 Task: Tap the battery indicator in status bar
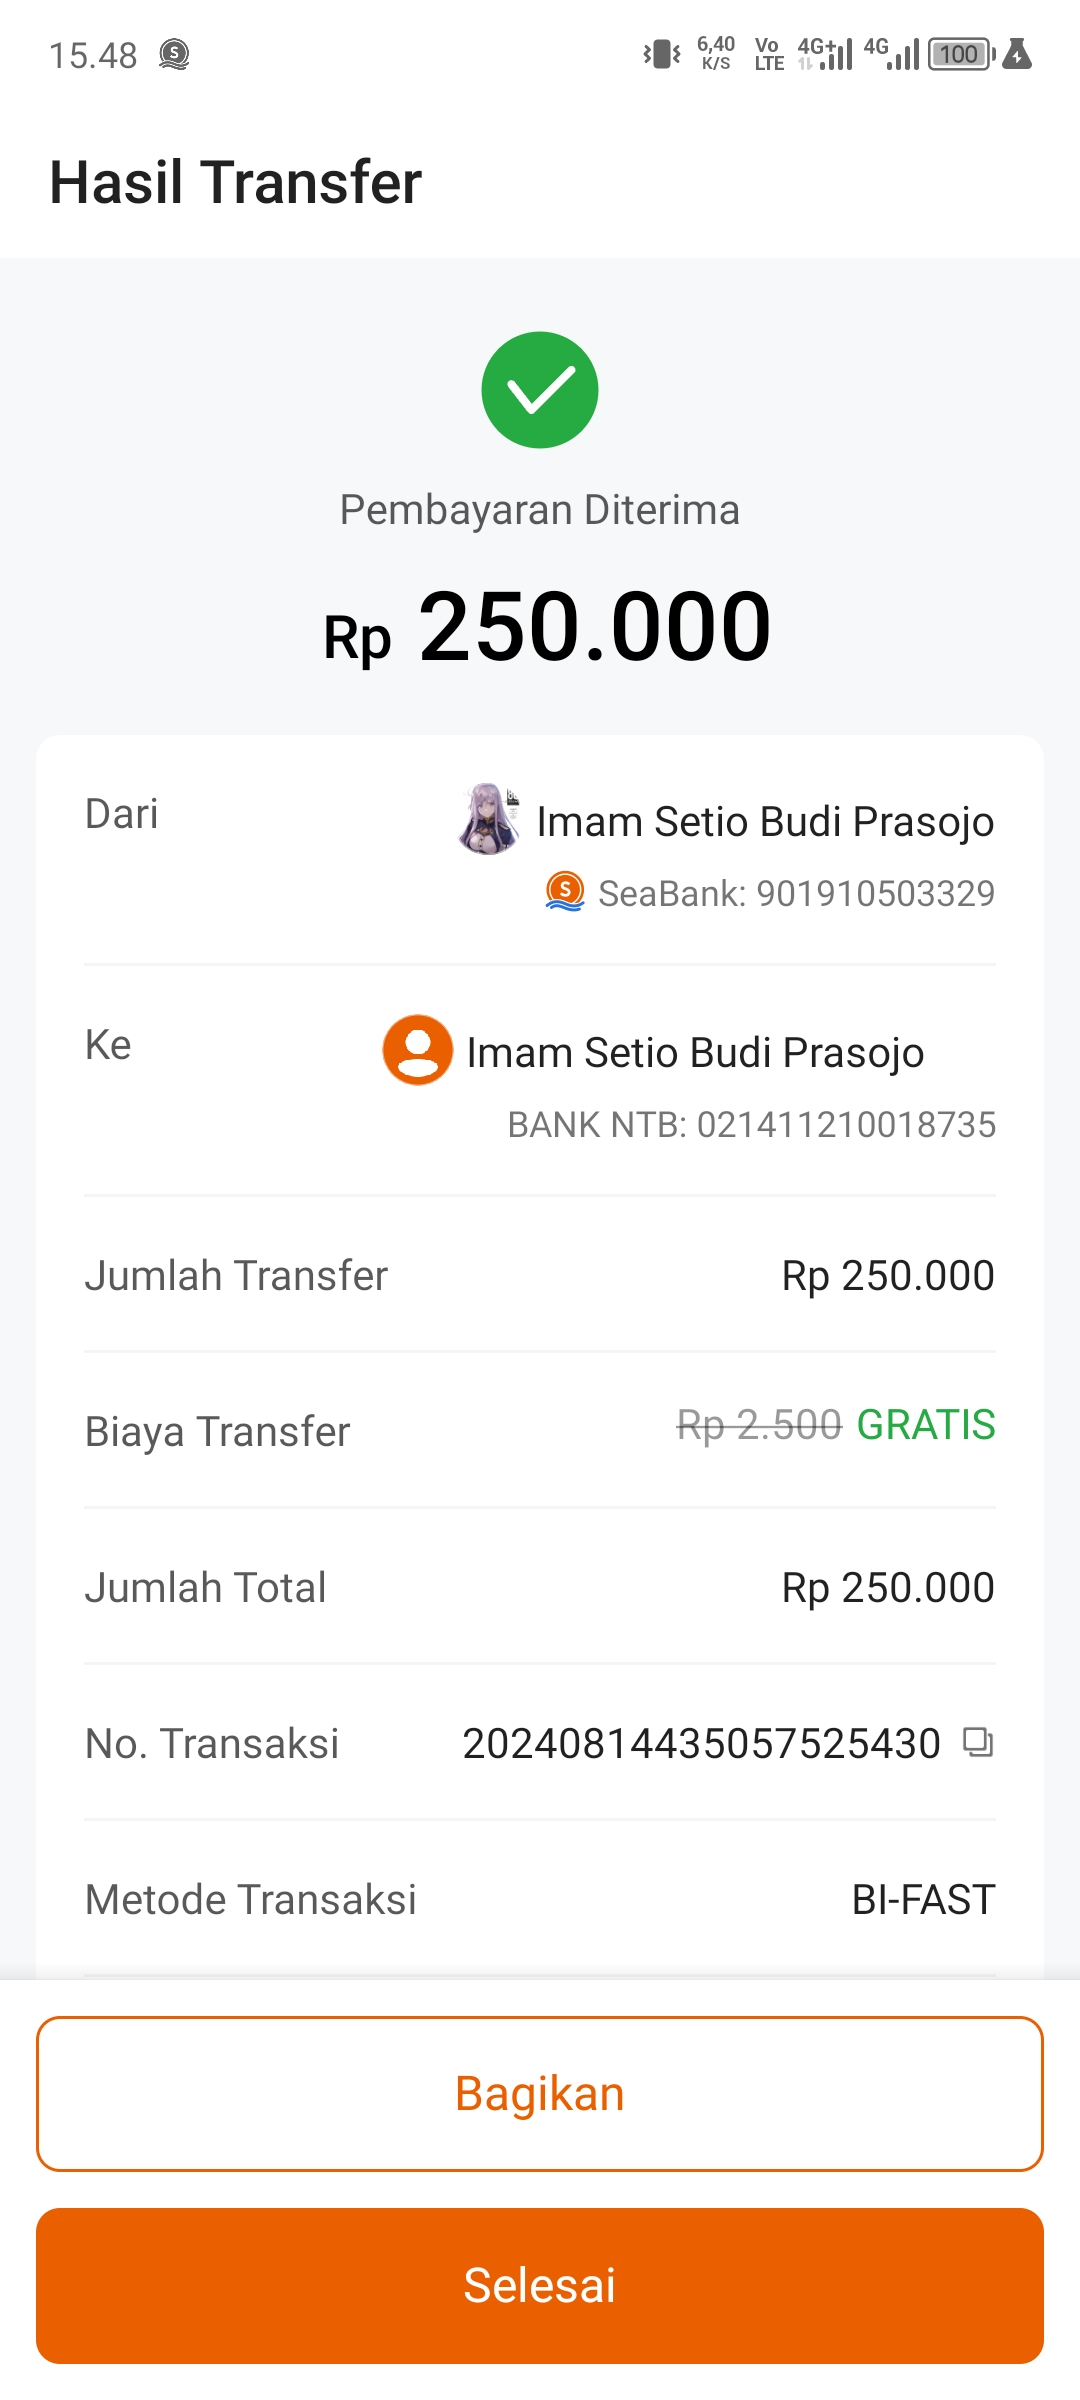click(x=961, y=54)
